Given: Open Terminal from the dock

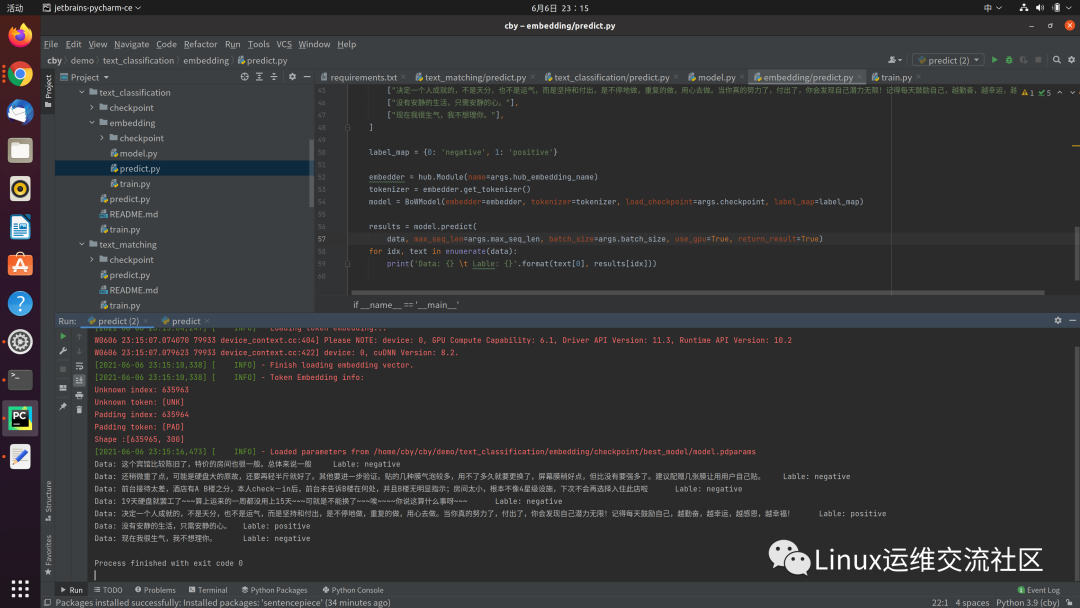Looking at the screenshot, I should point(20,380).
